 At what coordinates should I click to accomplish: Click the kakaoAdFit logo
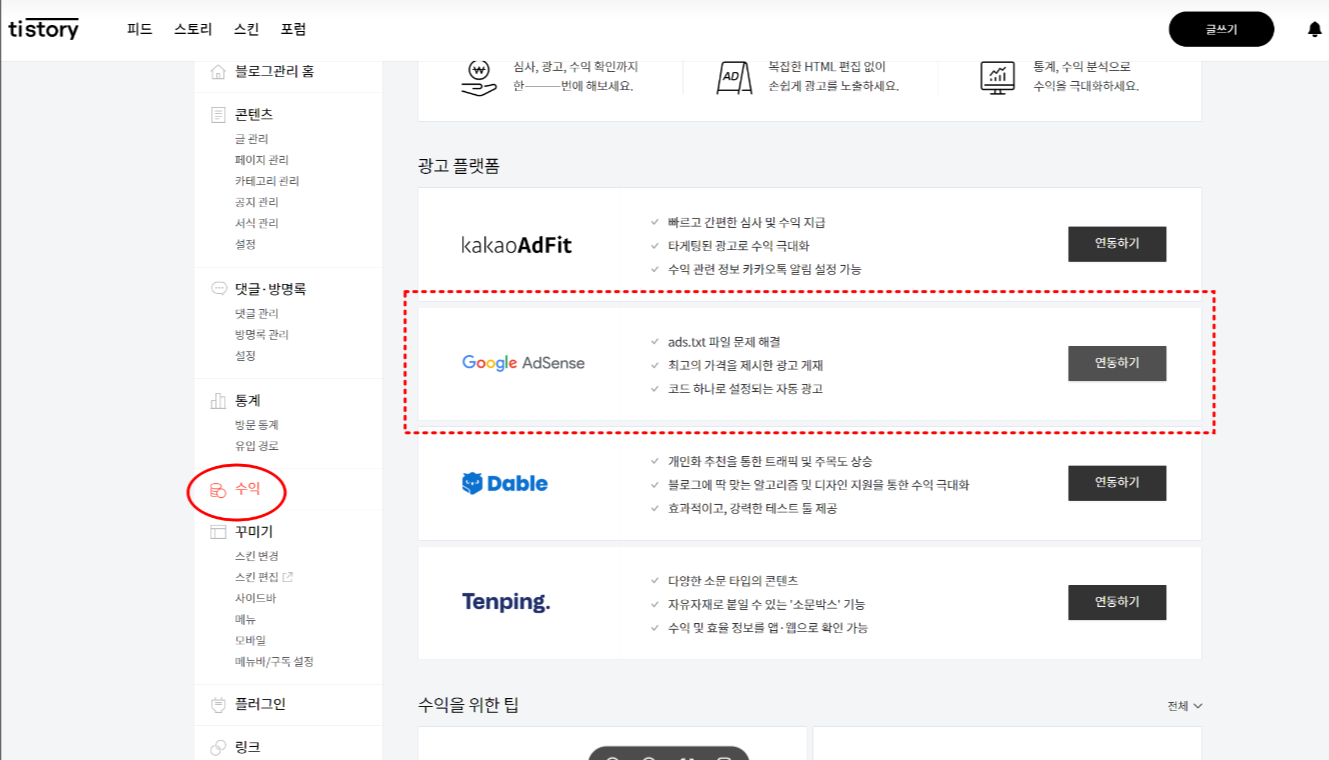pos(516,245)
